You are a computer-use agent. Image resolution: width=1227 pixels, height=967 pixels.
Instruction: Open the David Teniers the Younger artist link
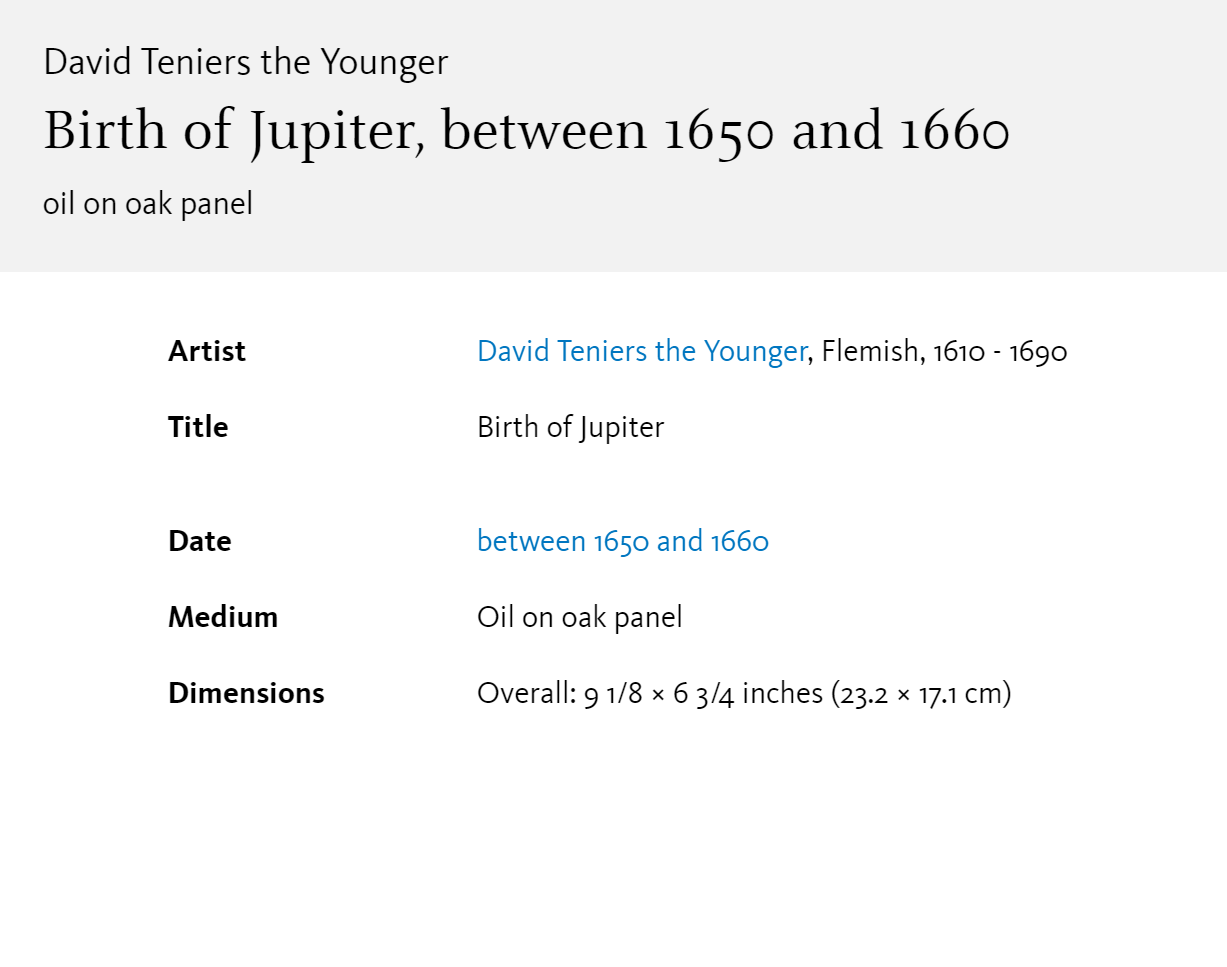coord(642,351)
